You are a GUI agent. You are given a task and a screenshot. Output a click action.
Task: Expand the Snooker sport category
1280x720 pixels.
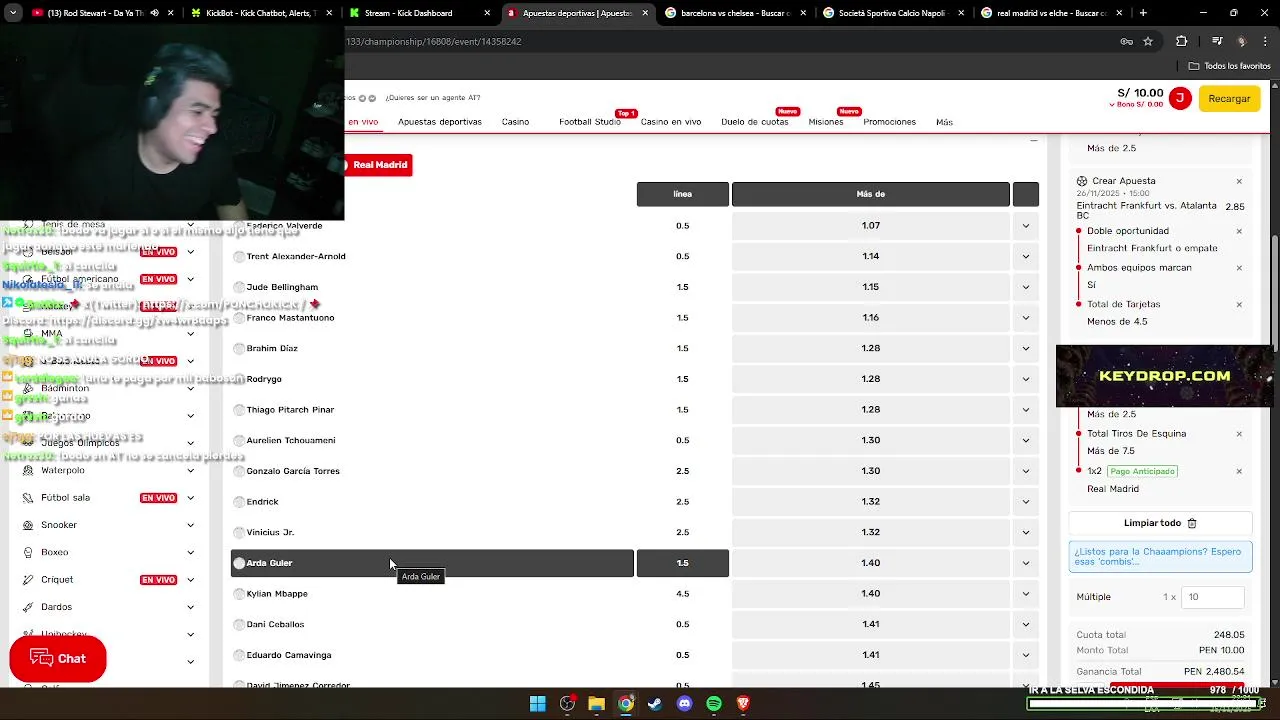pos(190,525)
